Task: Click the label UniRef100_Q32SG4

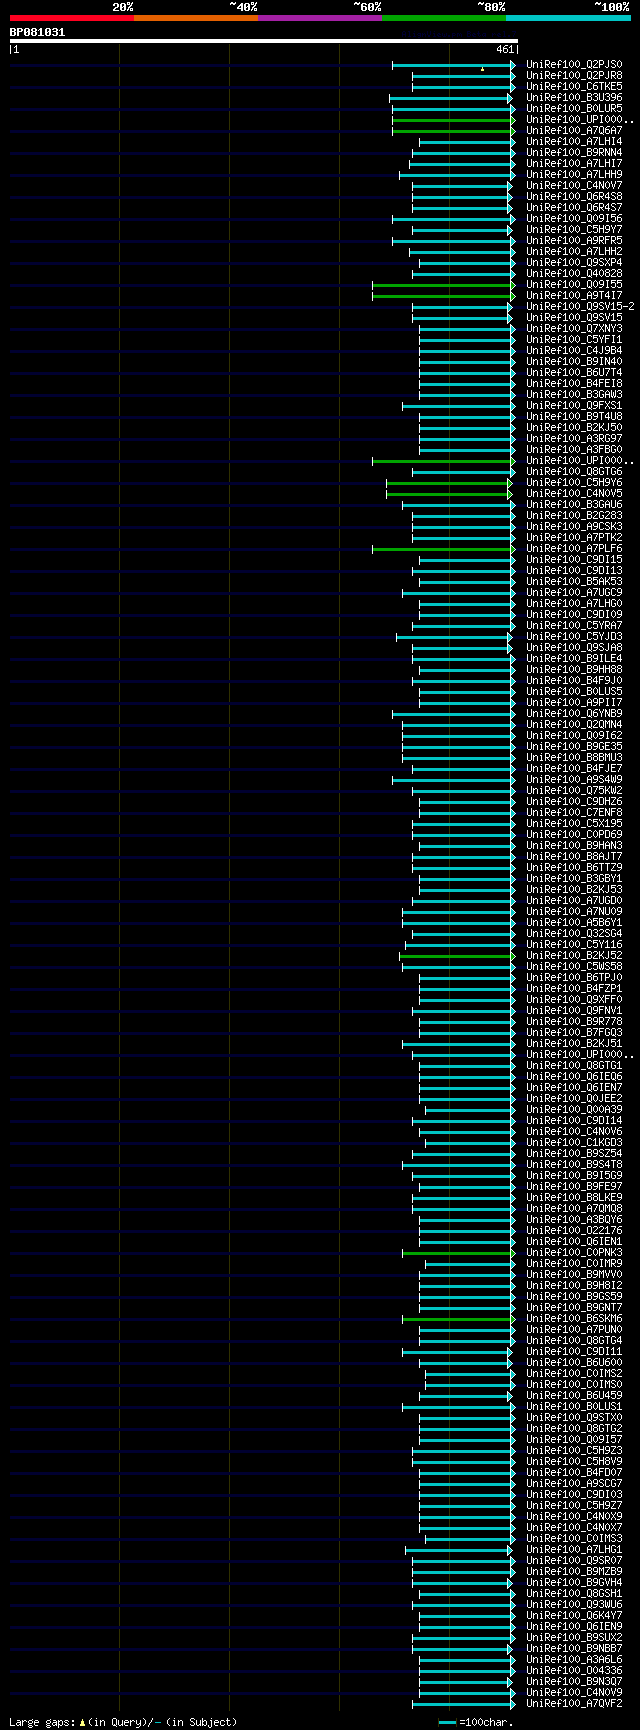Action: [574, 933]
